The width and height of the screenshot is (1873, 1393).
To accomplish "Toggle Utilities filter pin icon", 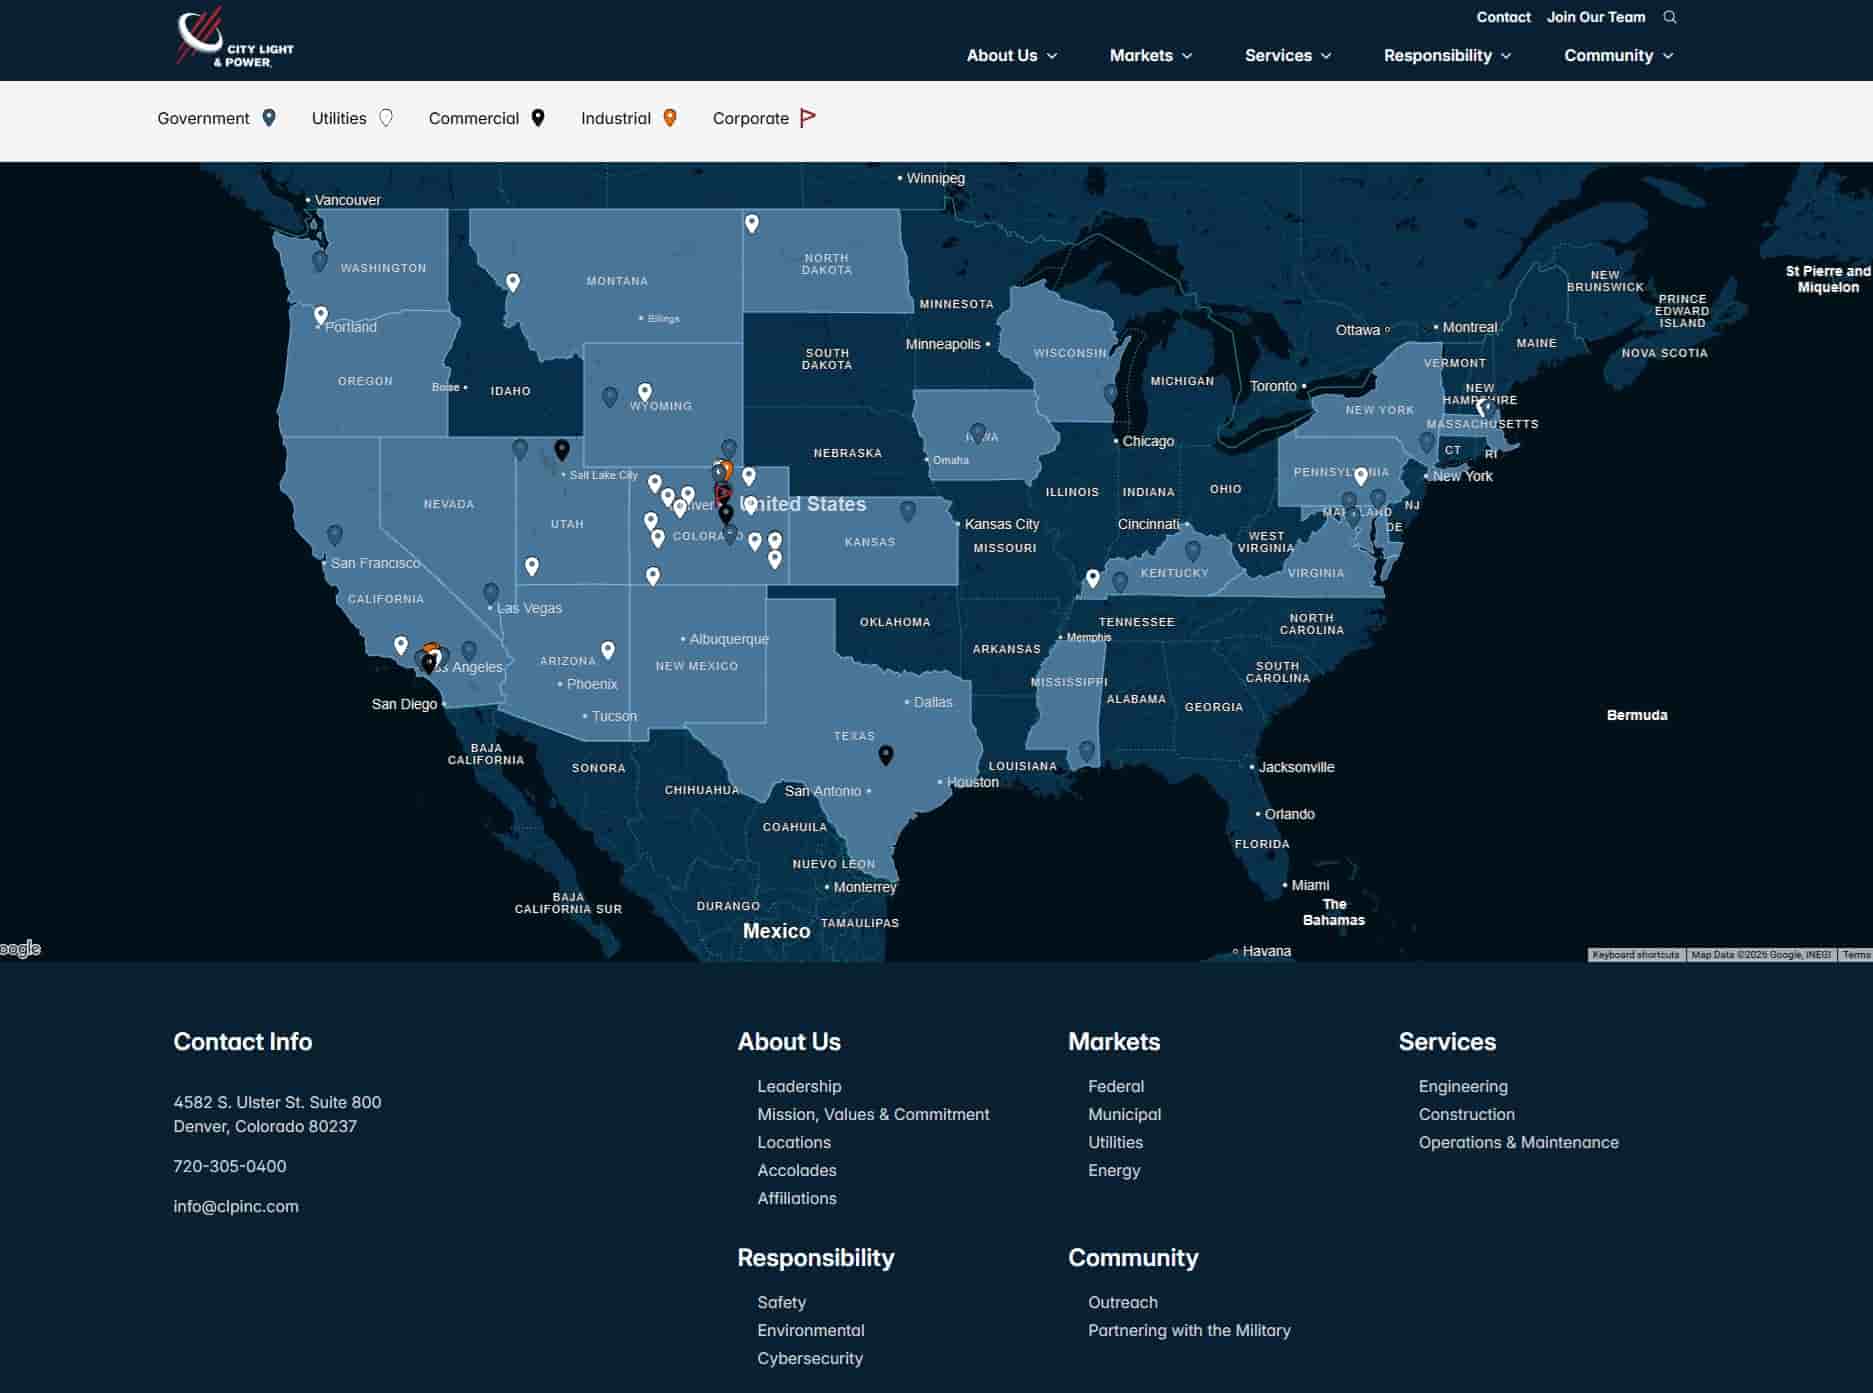I will pos(386,118).
